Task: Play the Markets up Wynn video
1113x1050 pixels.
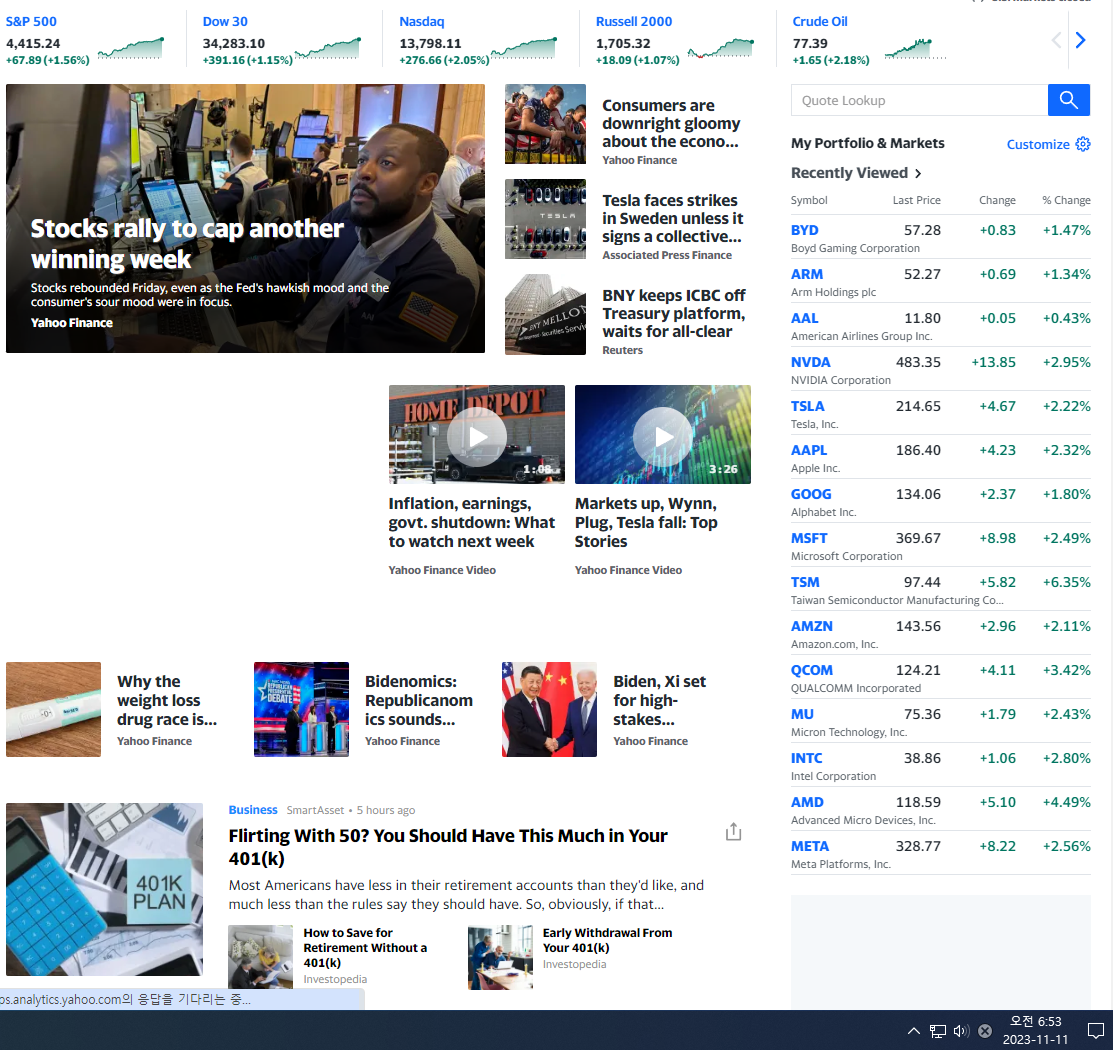Action: [x=663, y=437]
